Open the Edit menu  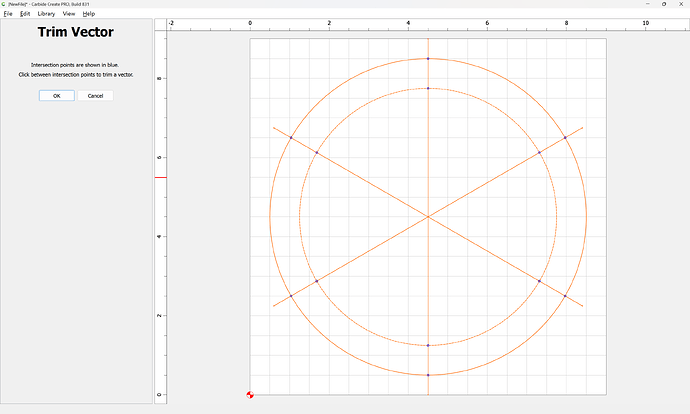point(25,14)
